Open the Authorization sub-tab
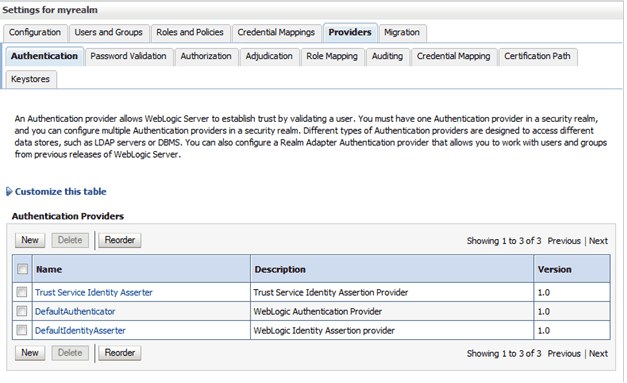Screen dimensions: 627x383 coord(206,56)
